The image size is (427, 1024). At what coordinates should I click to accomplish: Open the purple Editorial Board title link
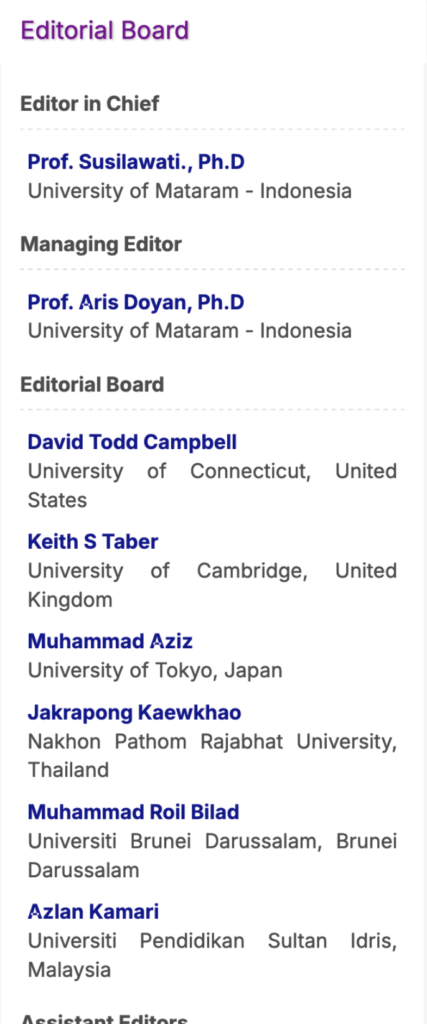pos(104,31)
